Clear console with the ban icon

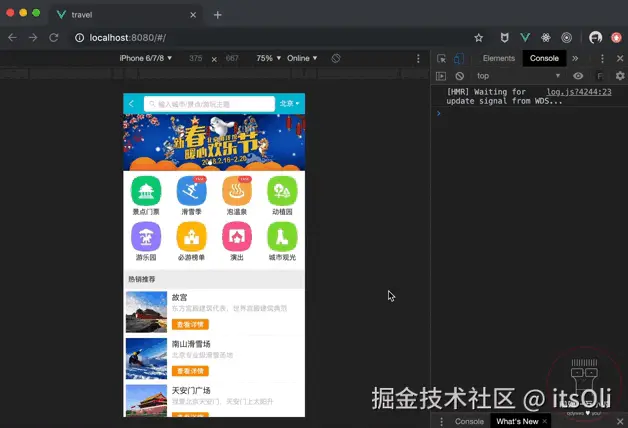(459, 76)
